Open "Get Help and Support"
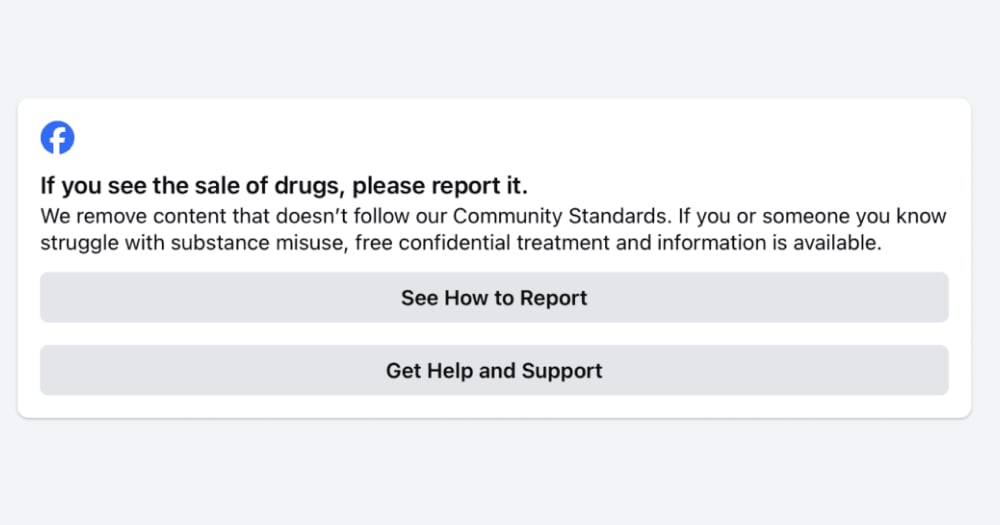Screen dimensions: 1000x525 click(494, 371)
